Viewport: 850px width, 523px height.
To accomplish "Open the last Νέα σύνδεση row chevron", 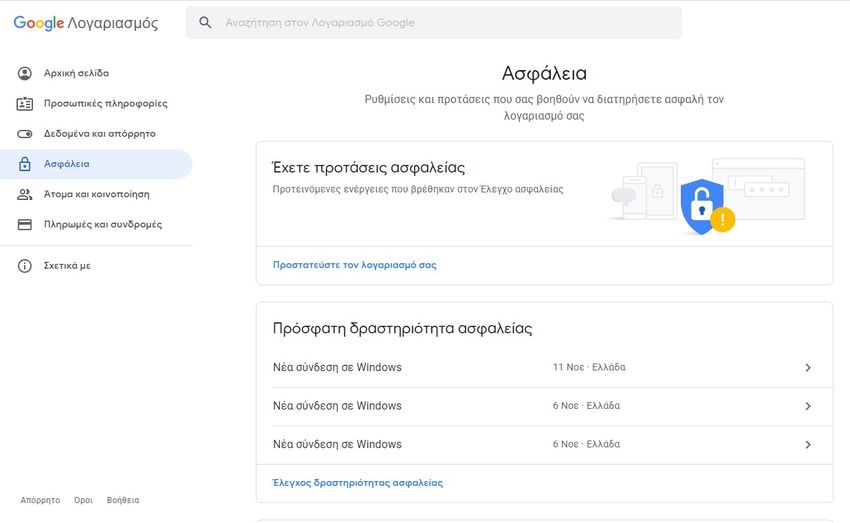I will click(x=808, y=444).
